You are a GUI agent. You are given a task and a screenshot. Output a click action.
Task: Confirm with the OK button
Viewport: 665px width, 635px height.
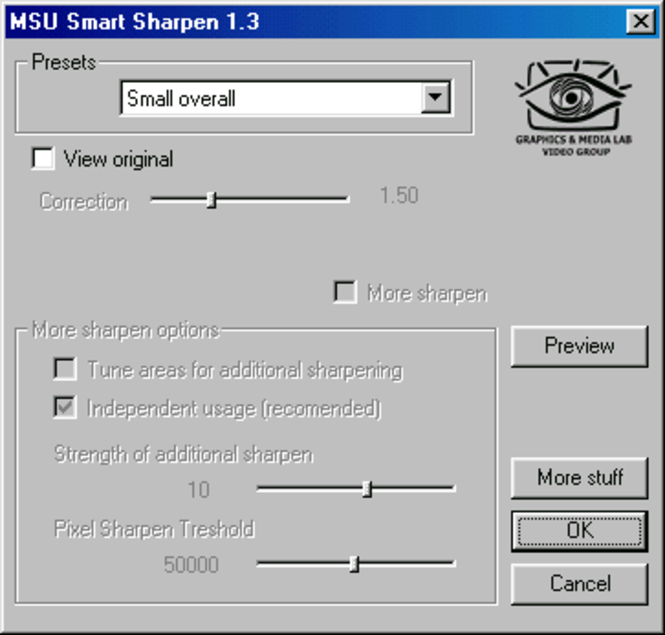(579, 531)
